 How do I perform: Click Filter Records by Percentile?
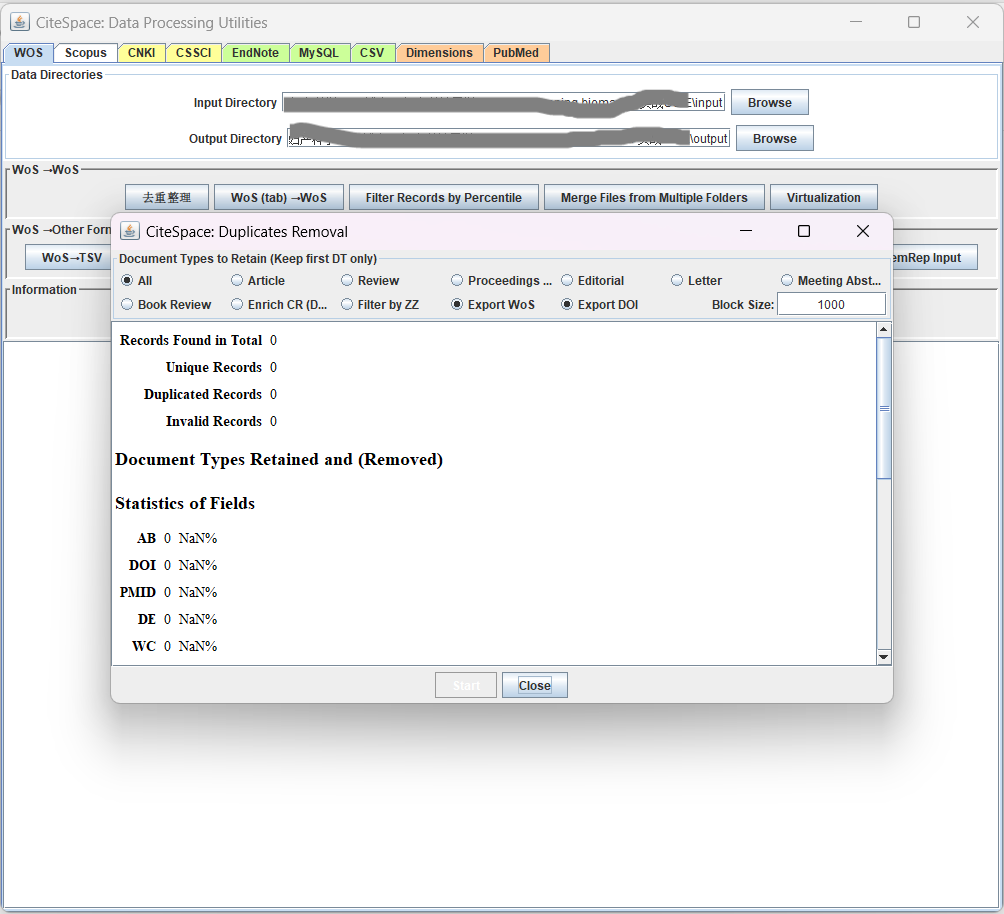pyautogui.click(x=444, y=197)
